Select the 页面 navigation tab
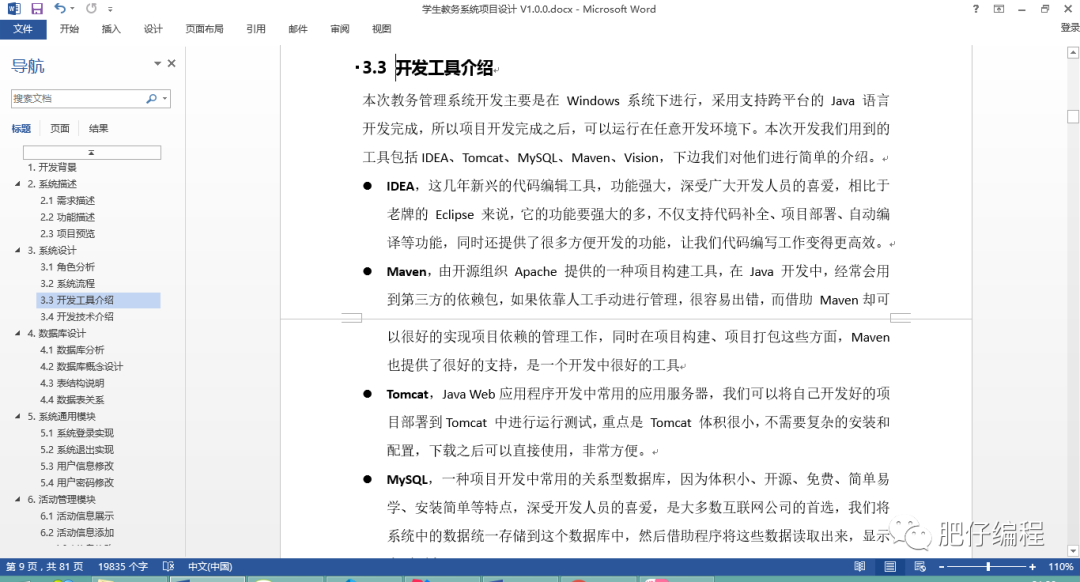 60,128
